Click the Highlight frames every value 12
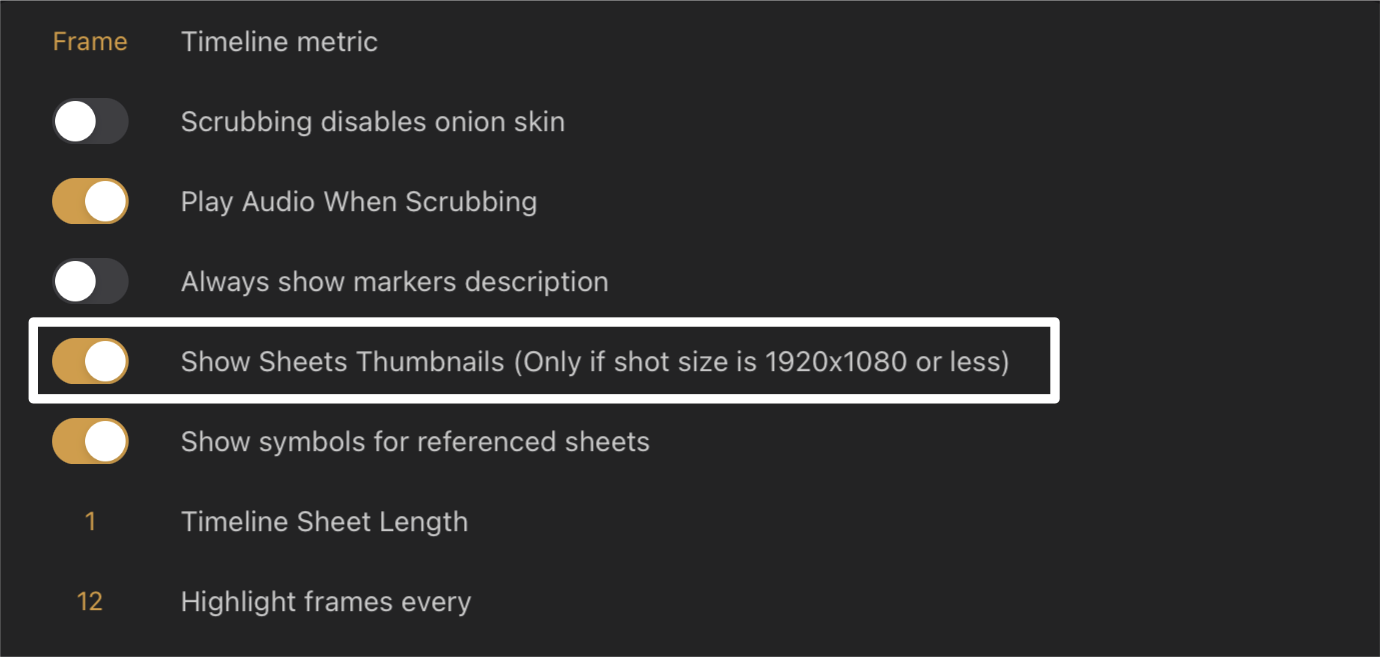The height and width of the screenshot is (657, 1380). (x=90, y=602)
